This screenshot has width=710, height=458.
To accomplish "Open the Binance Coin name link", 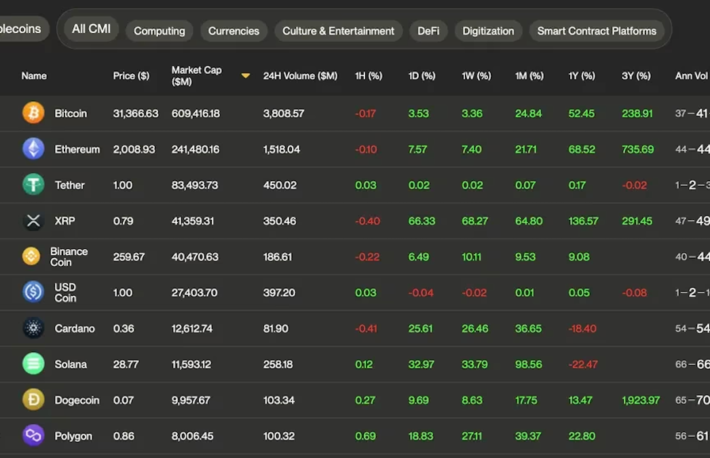I will point(69,256).
